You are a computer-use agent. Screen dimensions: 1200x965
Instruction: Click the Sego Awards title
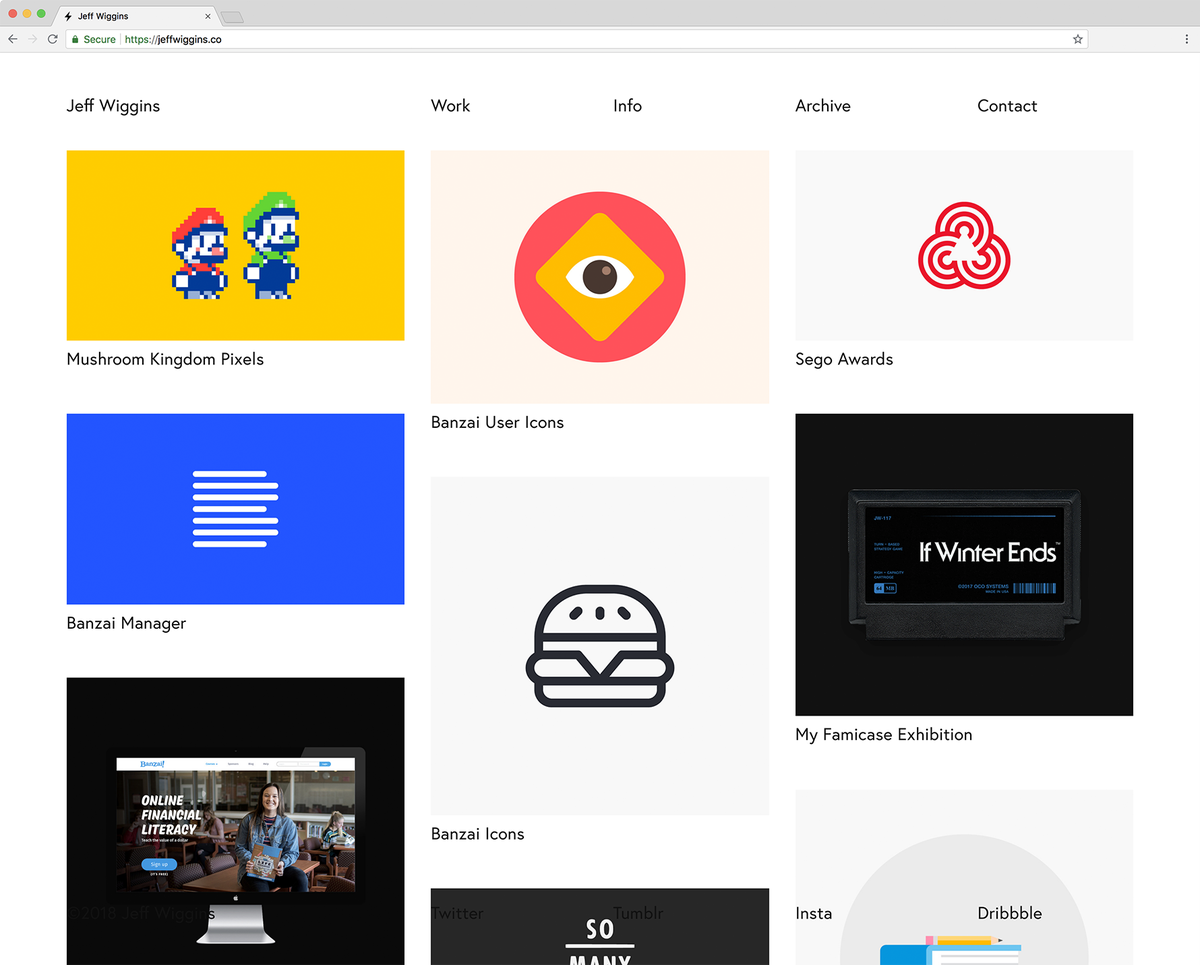click(x=844, y=359)
